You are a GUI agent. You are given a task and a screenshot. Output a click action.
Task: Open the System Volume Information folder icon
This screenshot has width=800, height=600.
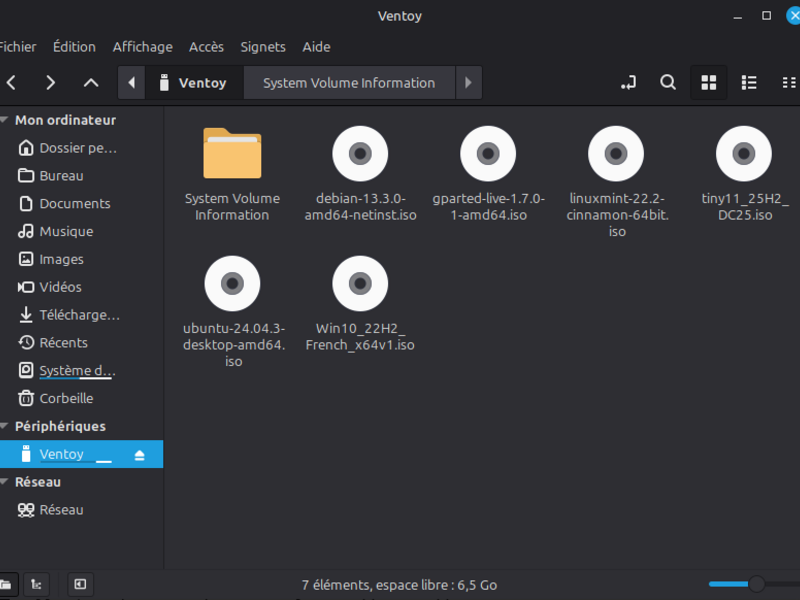232,153
